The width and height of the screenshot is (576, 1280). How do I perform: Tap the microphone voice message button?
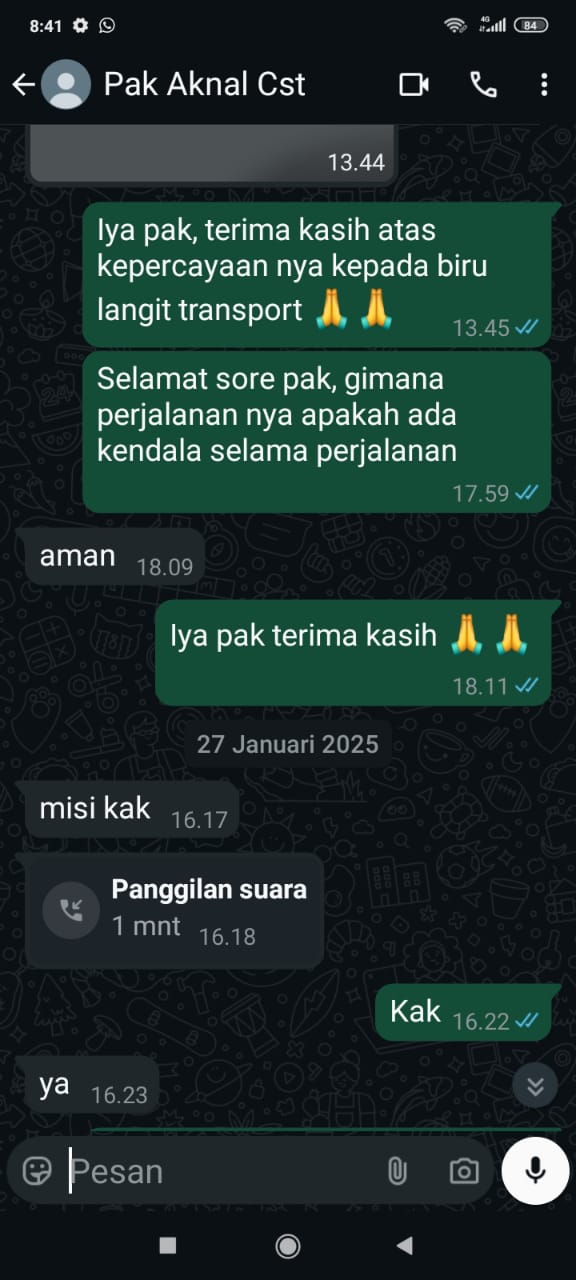tap(536, 1170)
